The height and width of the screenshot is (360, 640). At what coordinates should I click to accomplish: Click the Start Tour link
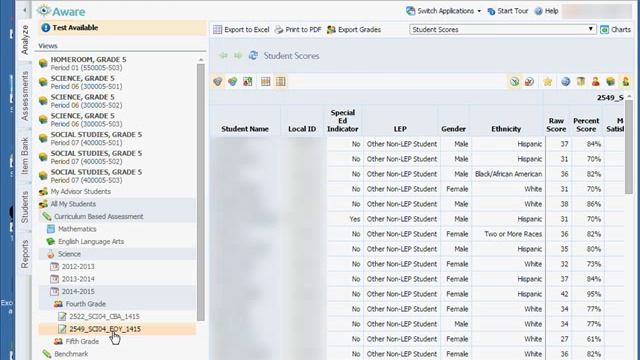pos(508,11)
